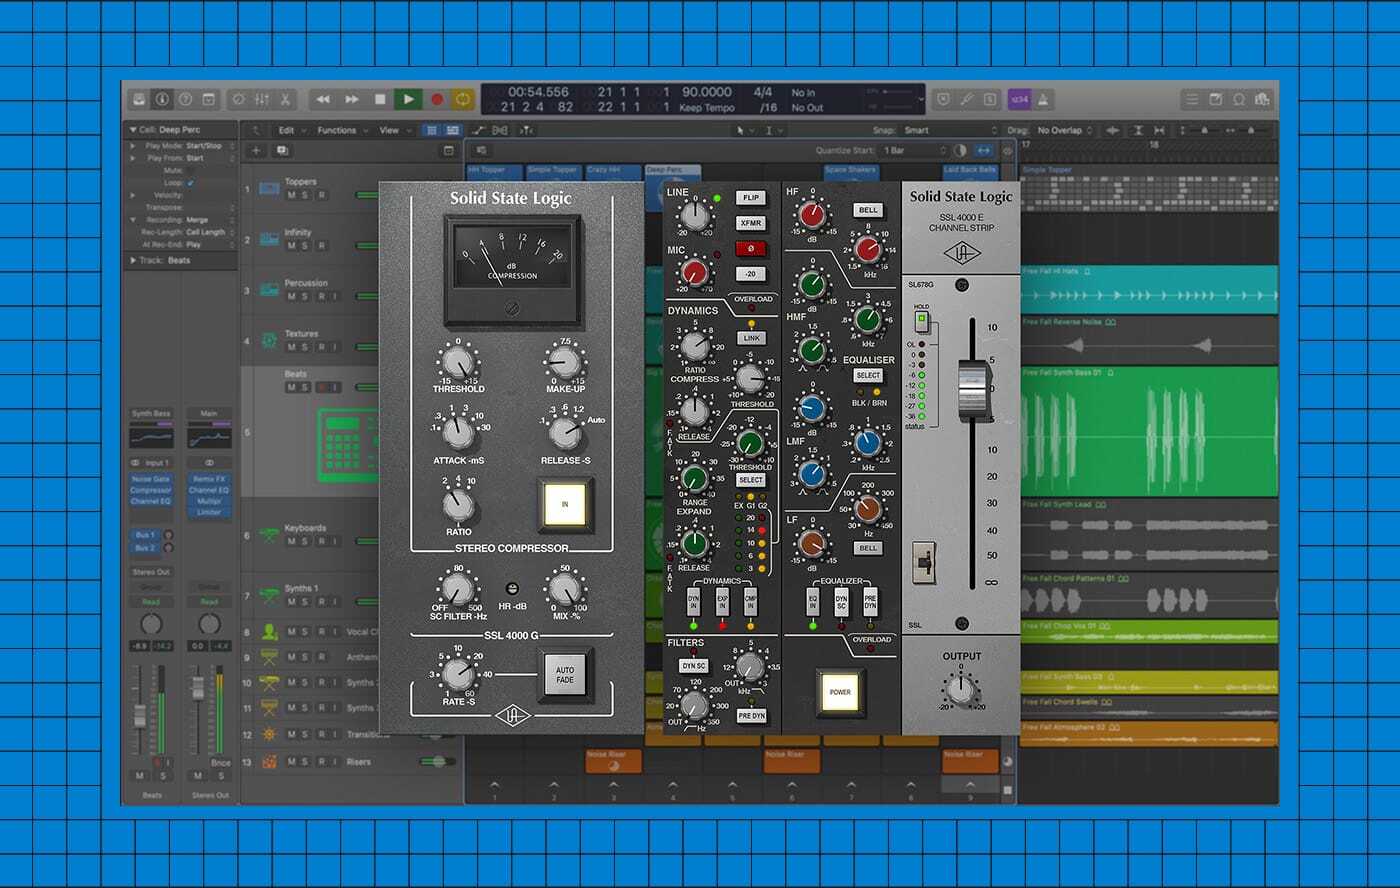Mute the Toppers track
The width and height of the screenshot is (1400, 888).
click(291, 195)
